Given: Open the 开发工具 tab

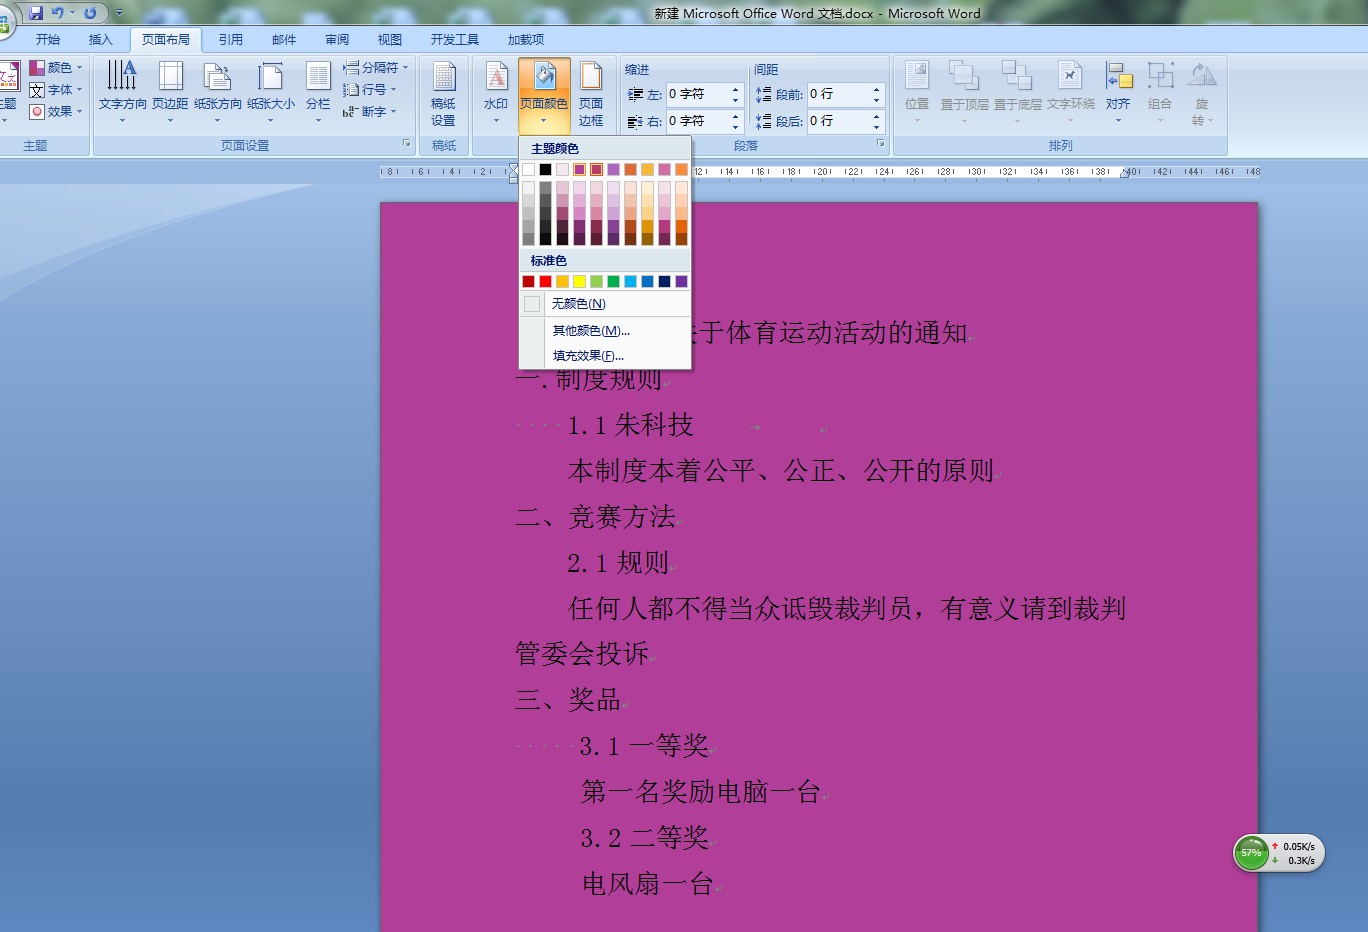Looking at the screenshot, I should click(455, 40).
